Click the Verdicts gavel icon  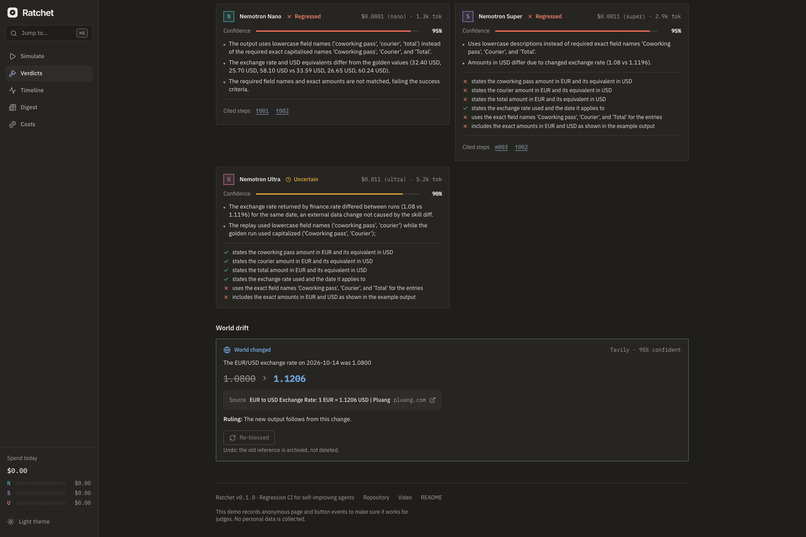[x=12, y=73]
